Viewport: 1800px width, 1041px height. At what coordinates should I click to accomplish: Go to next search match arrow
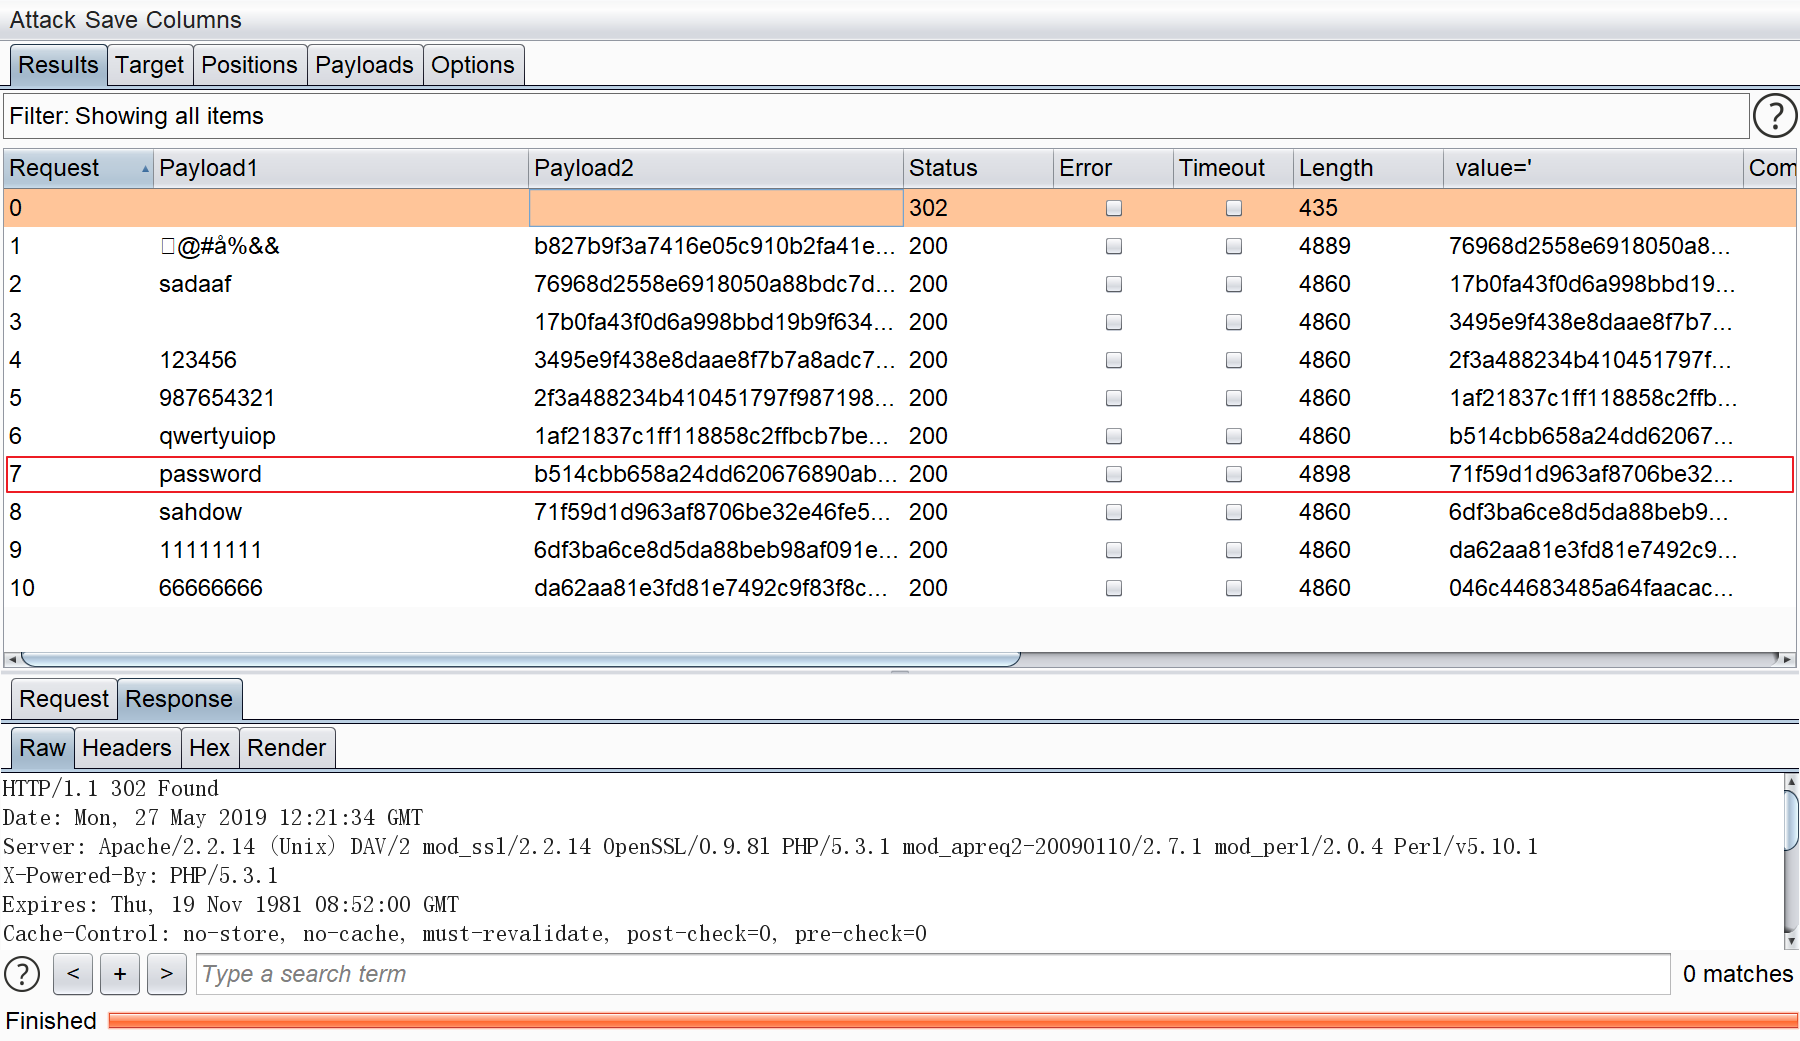tap(166, 973)
